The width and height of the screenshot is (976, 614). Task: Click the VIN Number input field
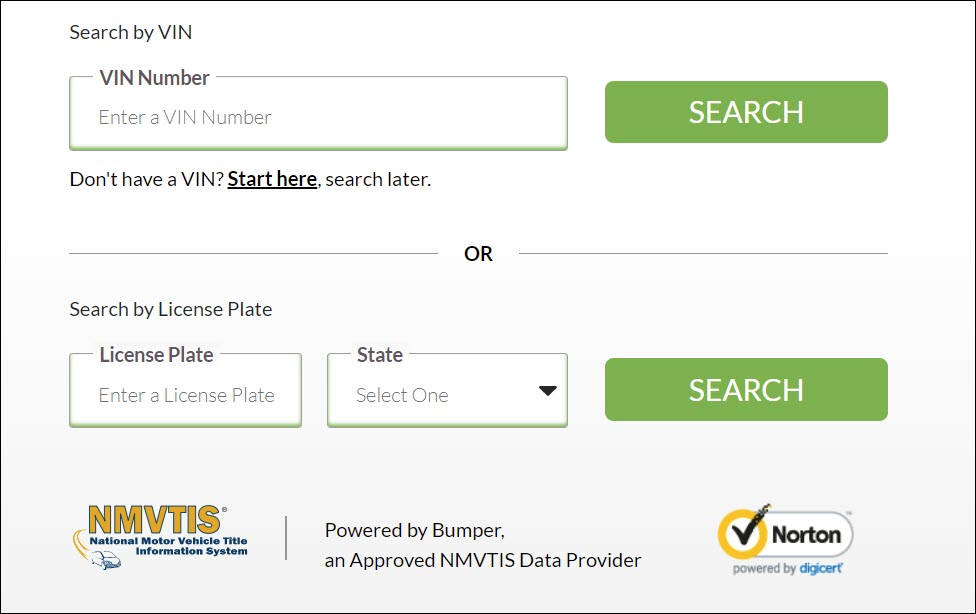318,113
